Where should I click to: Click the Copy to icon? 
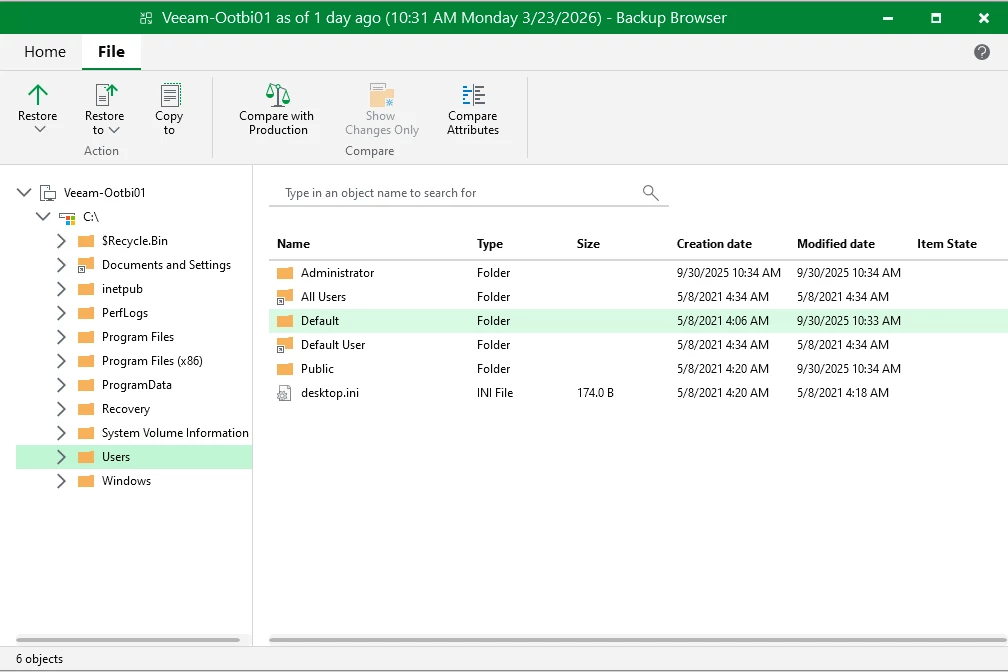(170, 95)
